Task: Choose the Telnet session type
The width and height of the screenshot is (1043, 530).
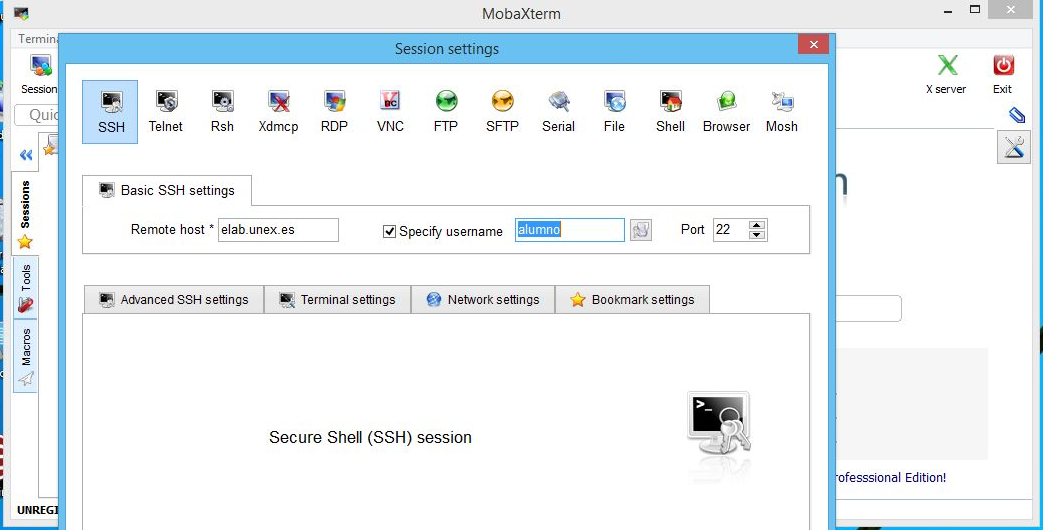Action: (166, 111)
